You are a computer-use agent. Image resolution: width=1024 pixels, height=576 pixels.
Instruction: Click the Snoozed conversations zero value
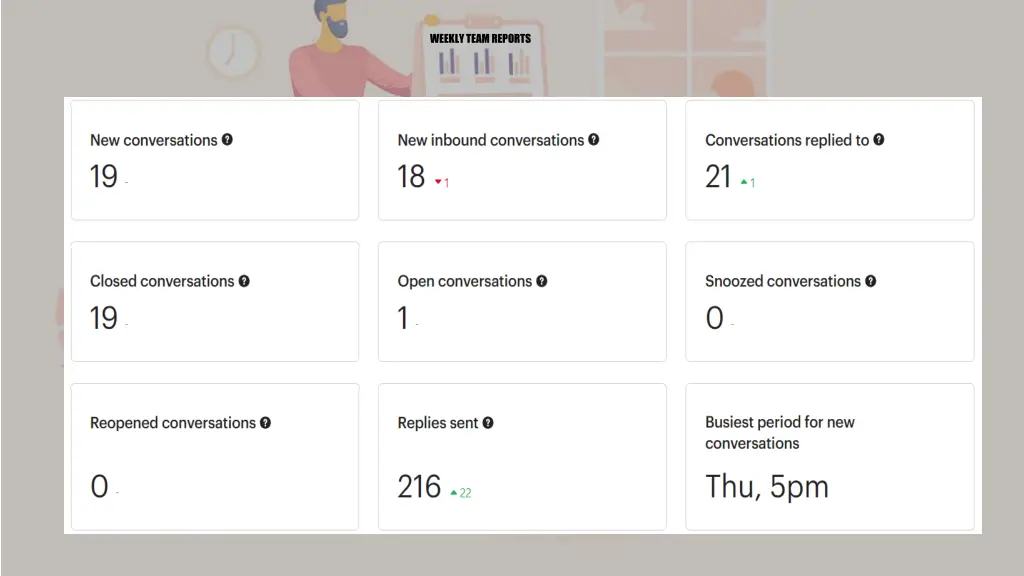click(714, 318)
